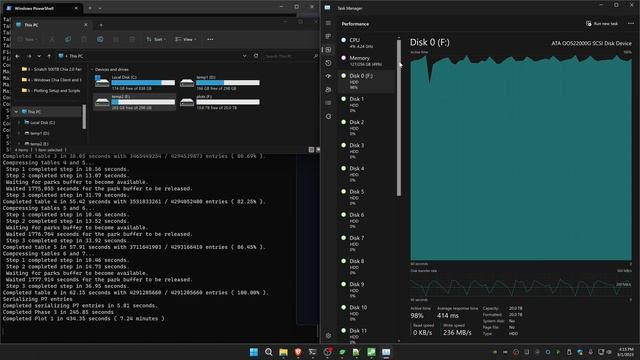
Task: Click the Search This PC field
Action: point(291,56)
